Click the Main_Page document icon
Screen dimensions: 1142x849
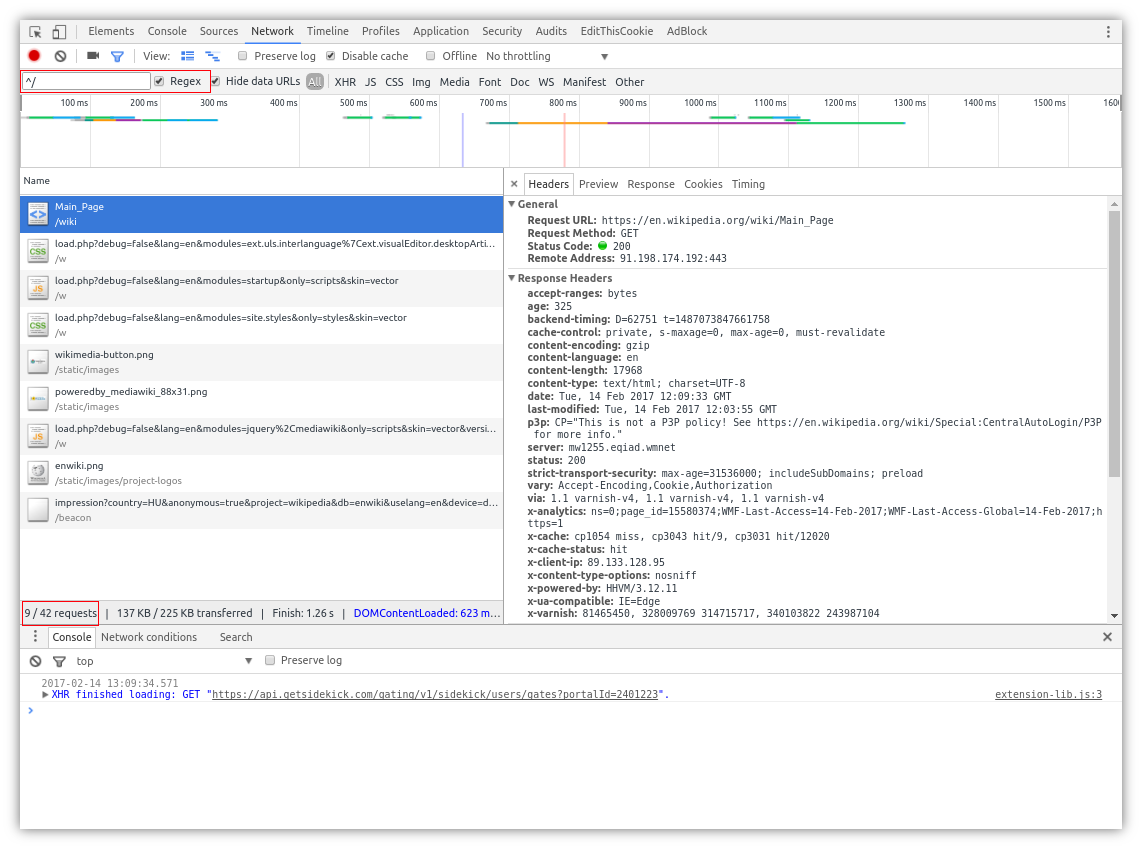pos(38,214)
